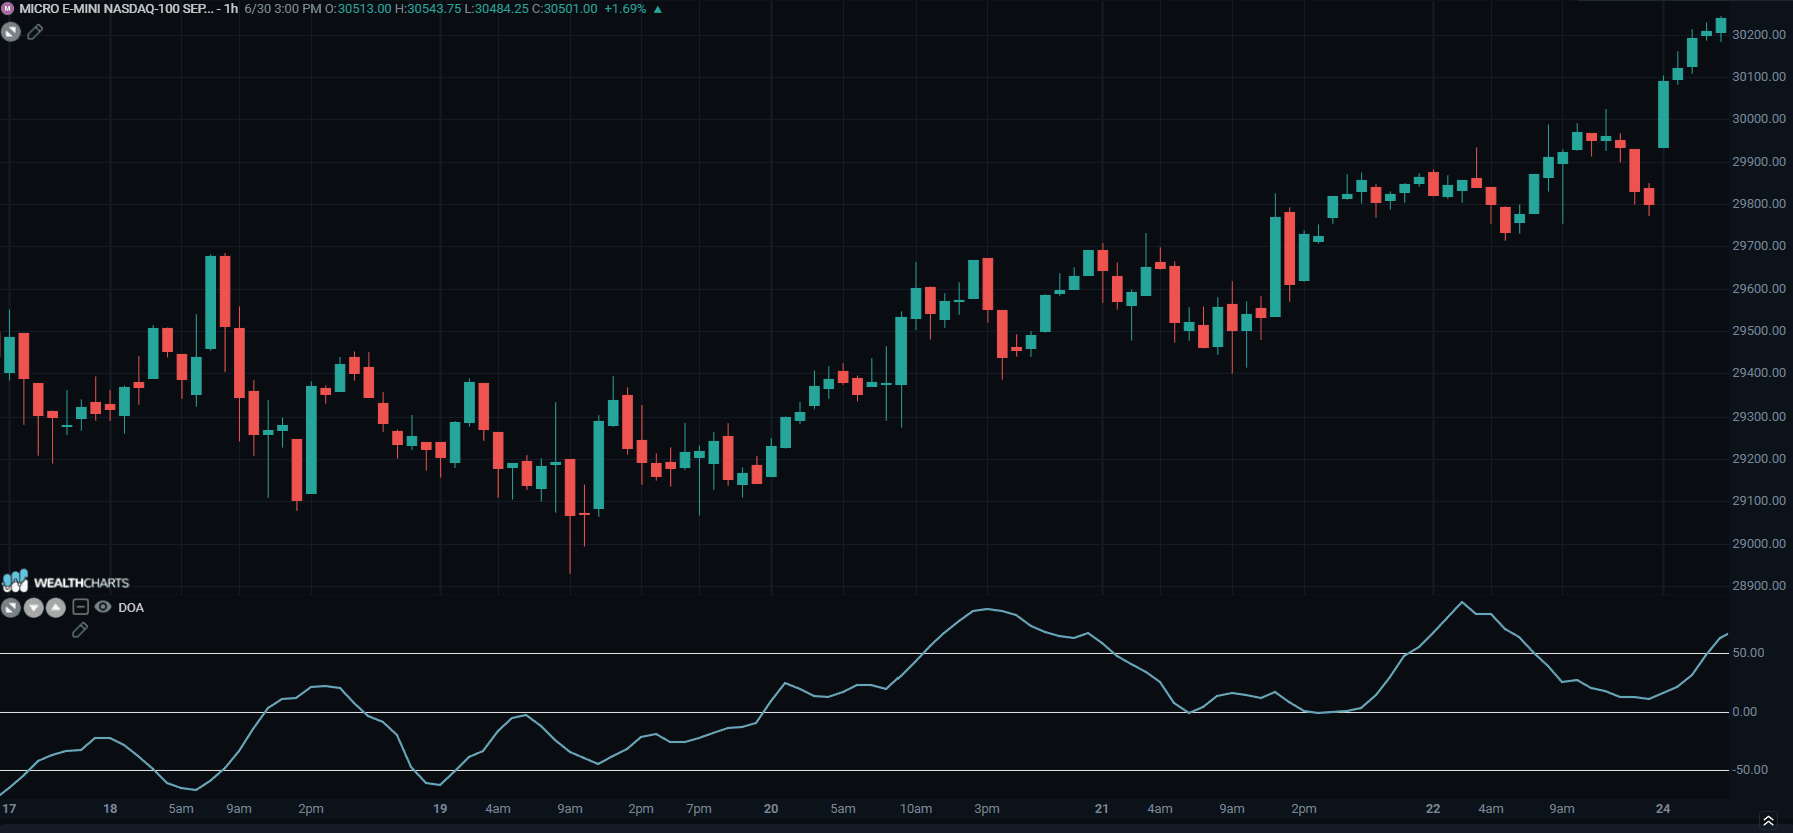
Task: Click the purple M symbol icon
Action: pyautogui.click(x=8, y=9)
